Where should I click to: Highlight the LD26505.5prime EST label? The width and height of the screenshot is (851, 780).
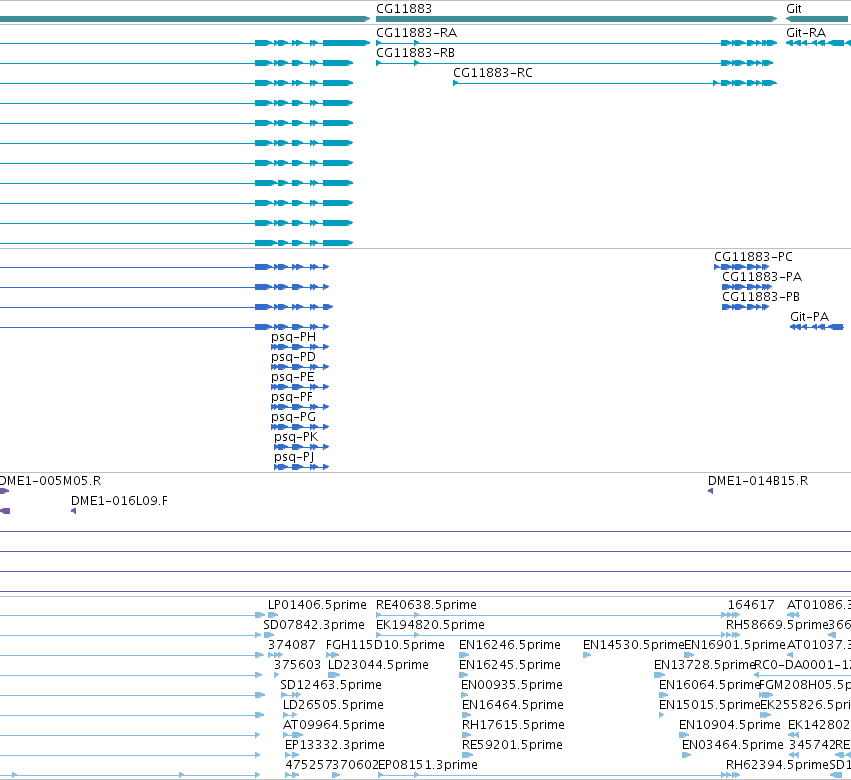pos(333,706)
